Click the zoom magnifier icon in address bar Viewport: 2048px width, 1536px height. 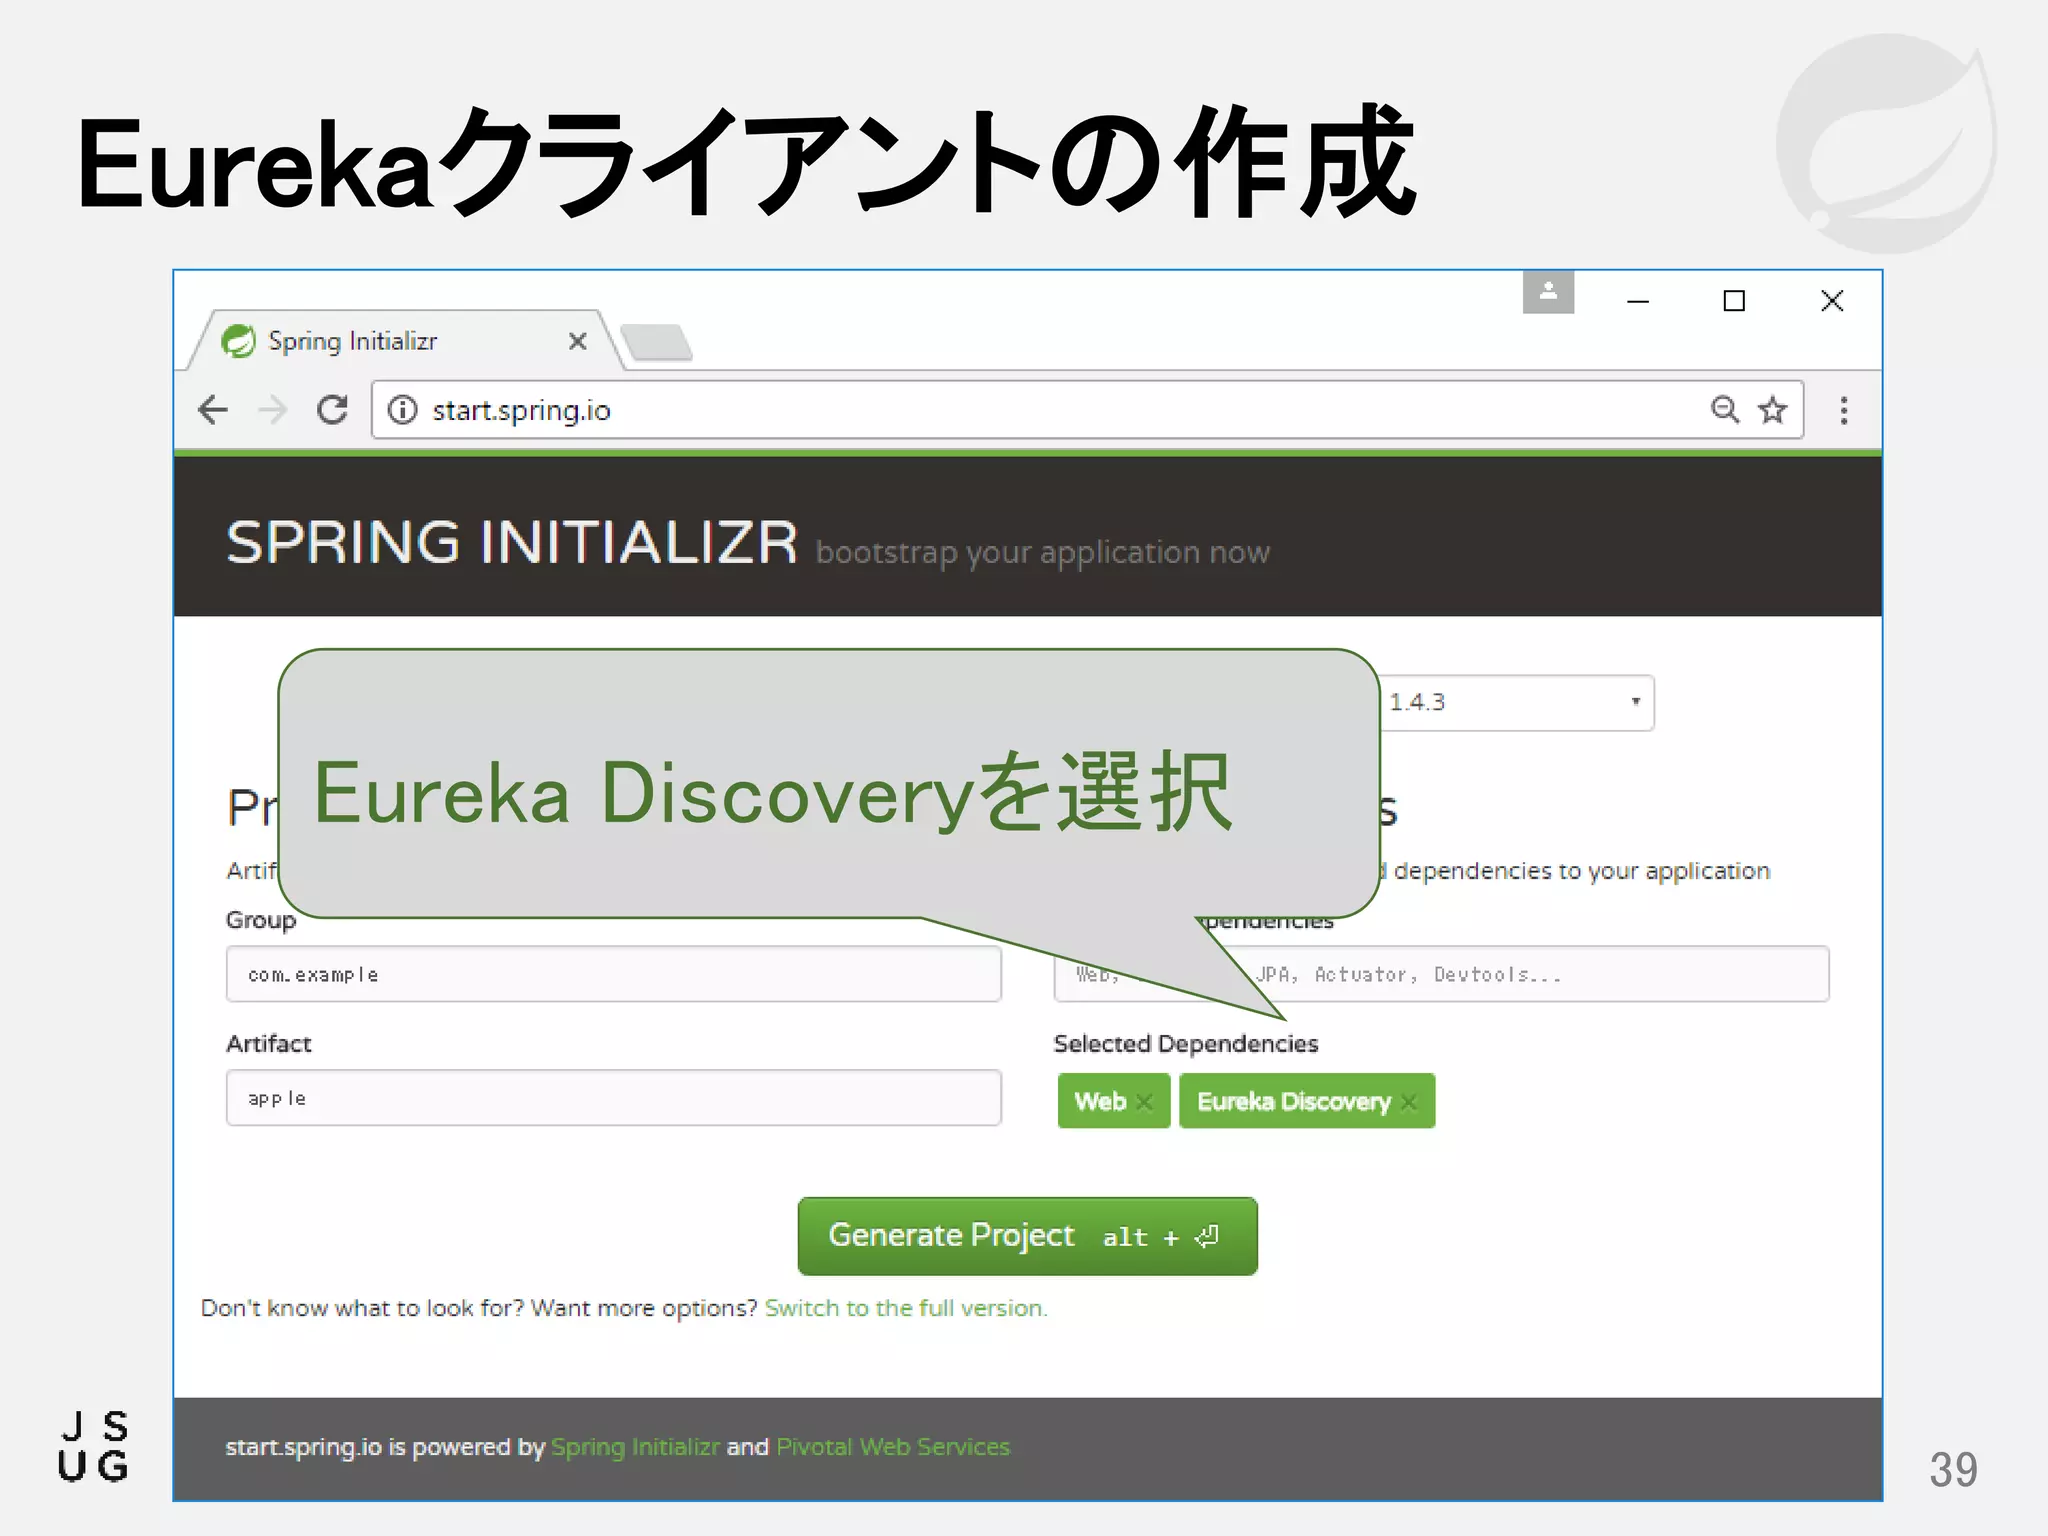point(1724,409)
